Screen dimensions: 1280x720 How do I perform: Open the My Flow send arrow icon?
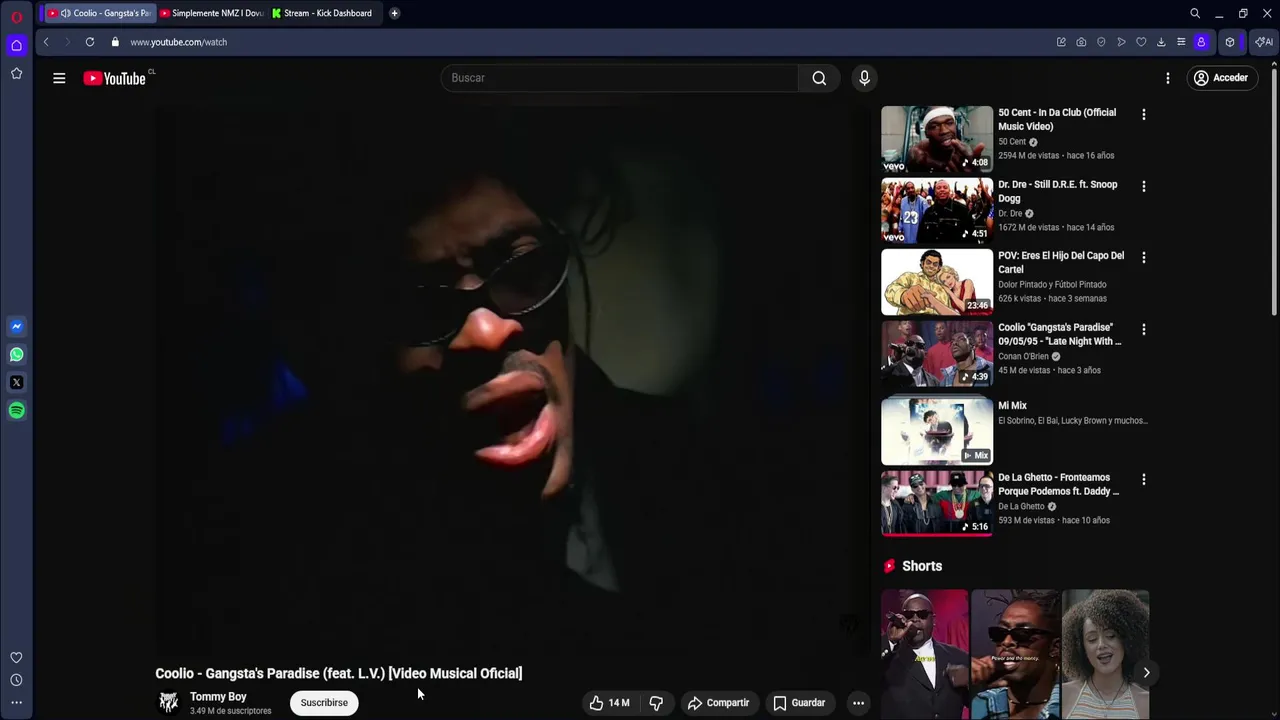pyautogui.click(x=1121, y=42)
